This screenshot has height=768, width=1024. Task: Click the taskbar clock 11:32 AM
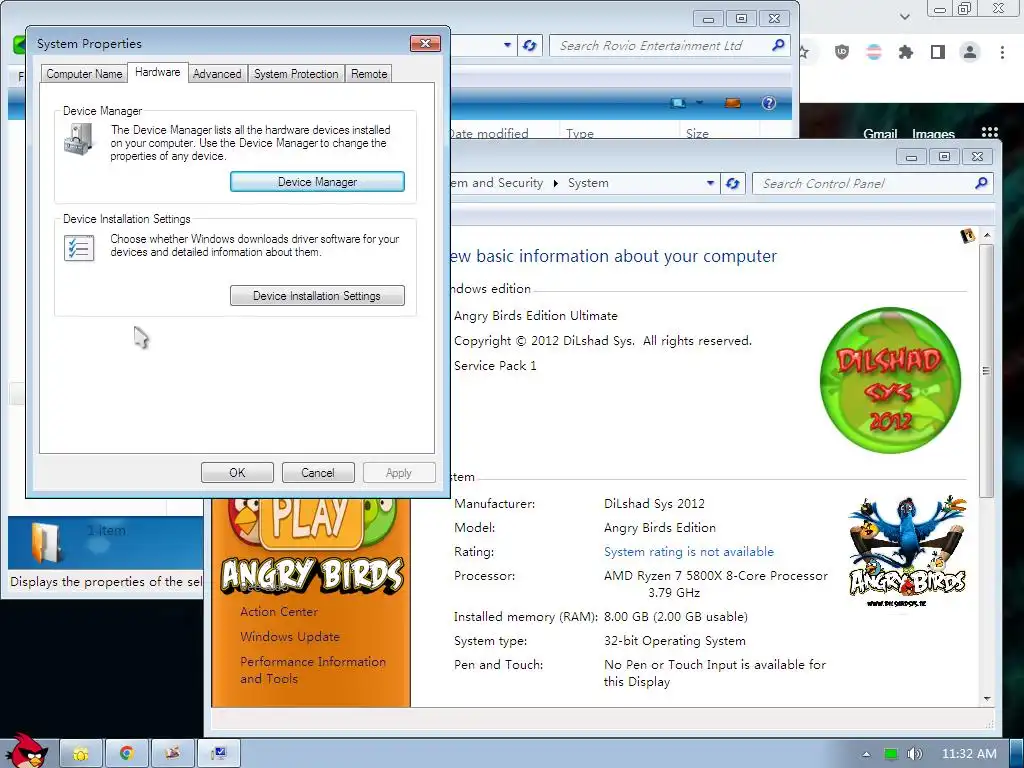pos(969,754)
